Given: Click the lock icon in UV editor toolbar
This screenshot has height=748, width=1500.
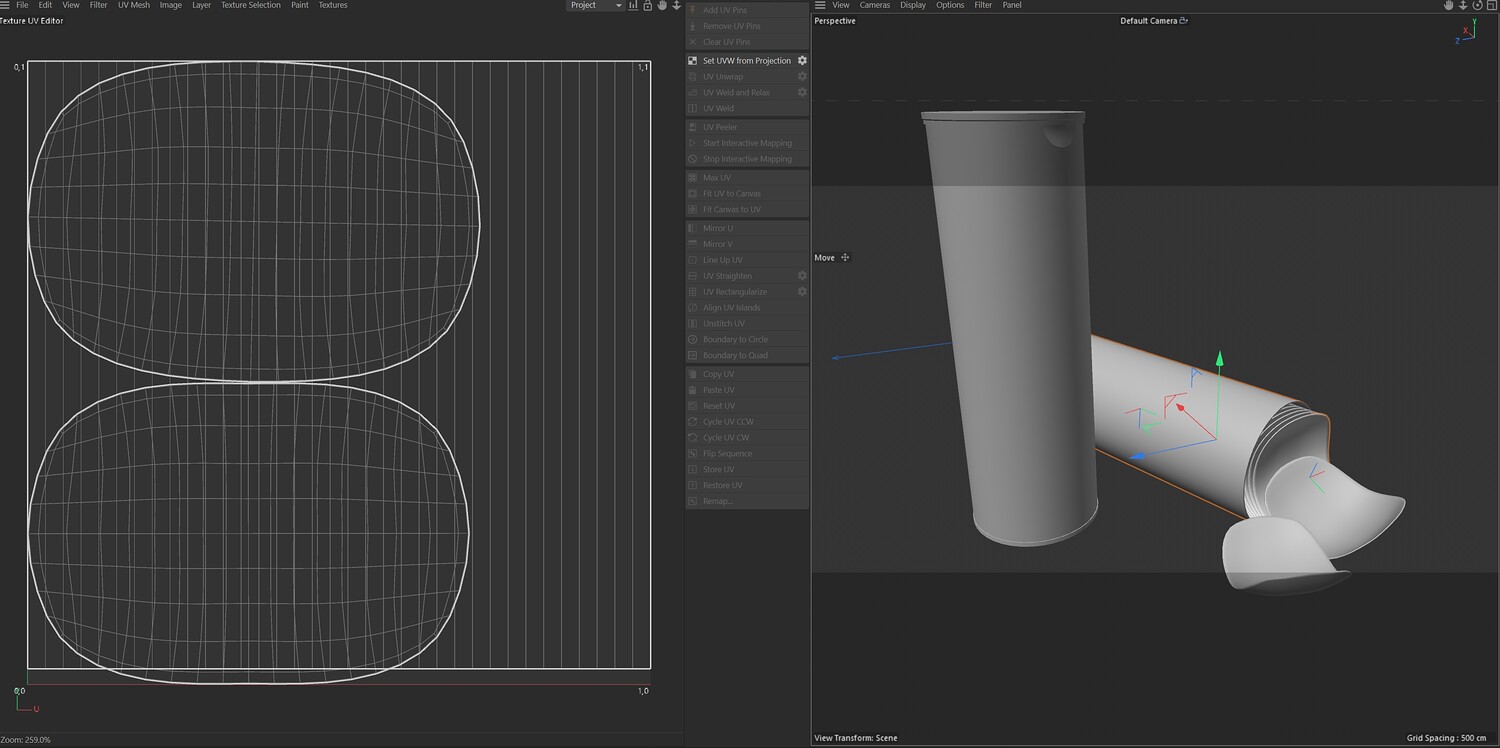Looking at the screenshot, I should pyautogui.click(x=648, y=6).
